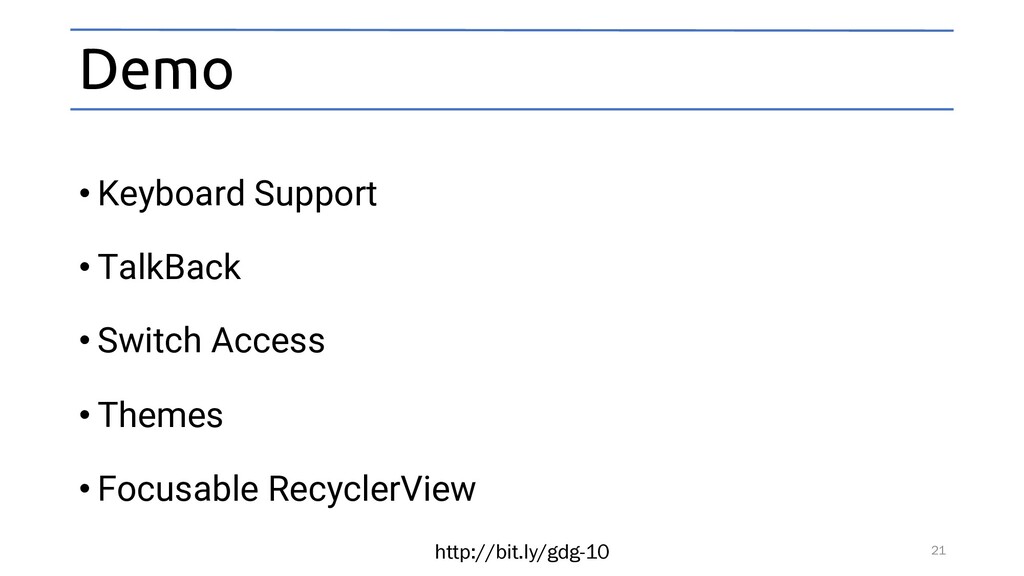Click the bullet dot before TalkBack
The width and height of the screenshot is (1024, 576).
[85, 268]
